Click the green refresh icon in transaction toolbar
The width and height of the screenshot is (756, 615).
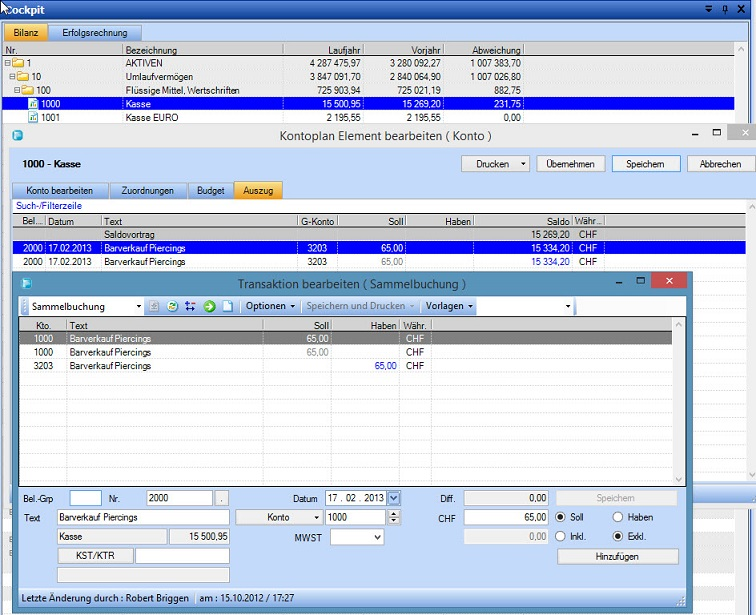tap(170, 306)
